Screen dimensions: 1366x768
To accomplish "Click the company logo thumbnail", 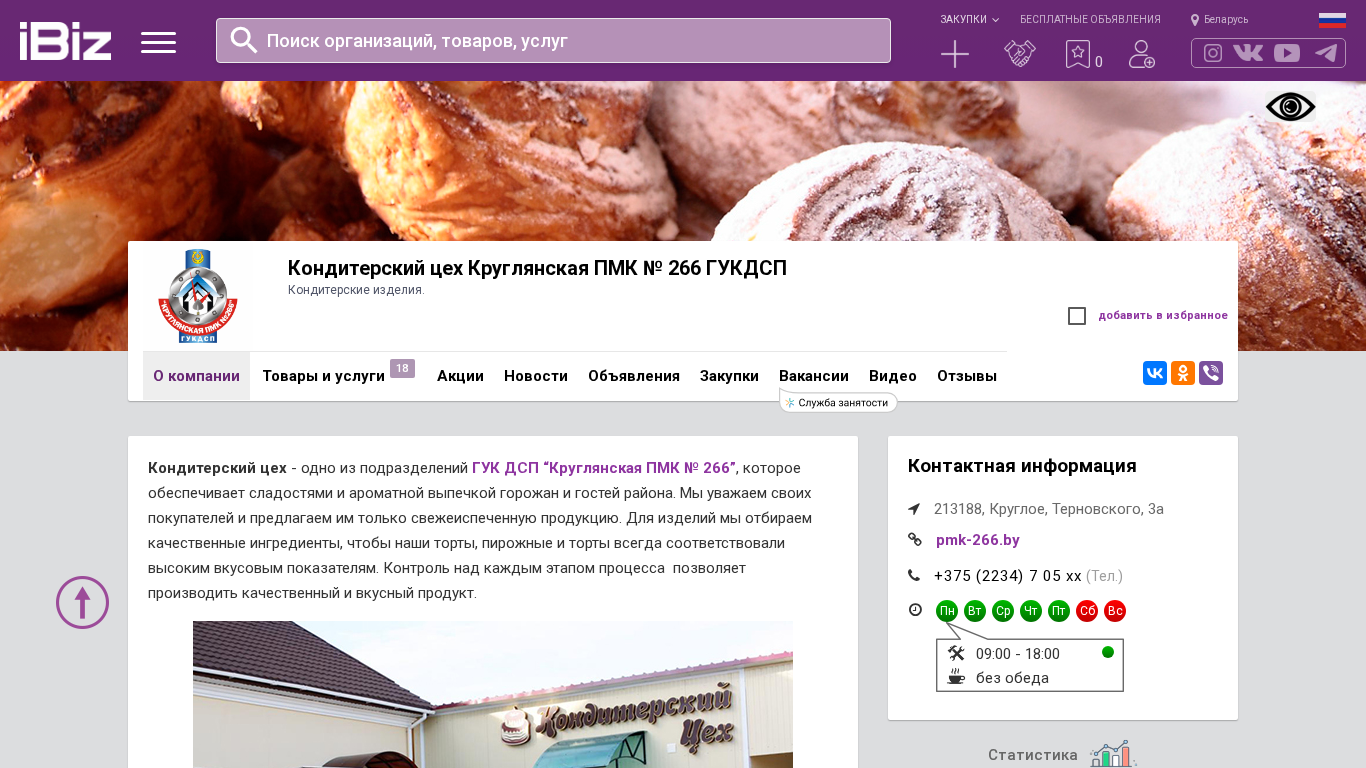I will pos(198,296).
